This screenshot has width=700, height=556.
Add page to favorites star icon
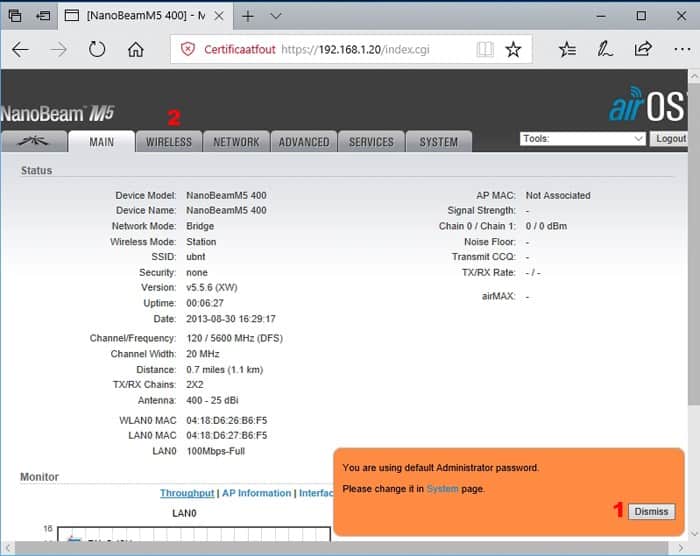513,49
